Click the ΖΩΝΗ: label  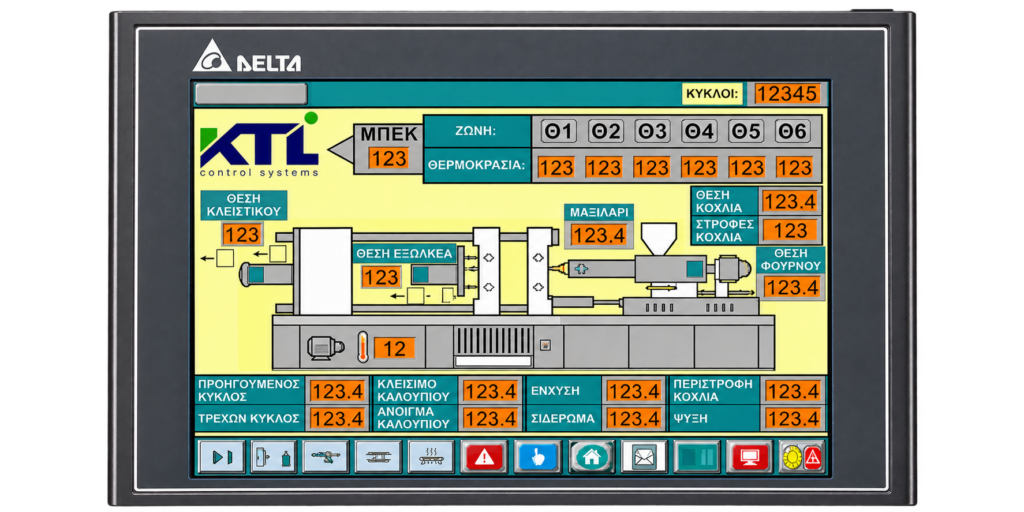(475, 131)
